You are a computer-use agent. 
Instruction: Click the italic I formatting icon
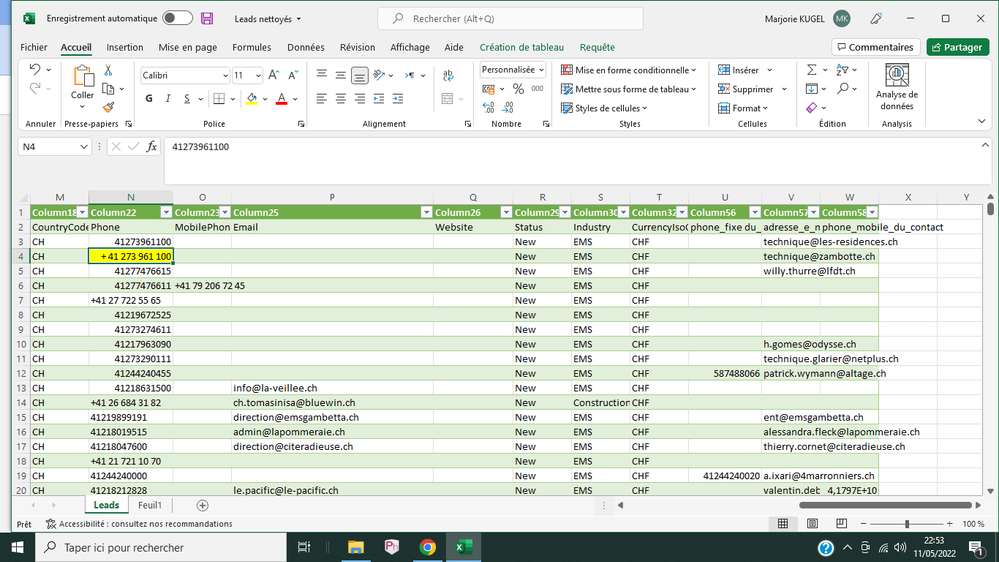168,98
